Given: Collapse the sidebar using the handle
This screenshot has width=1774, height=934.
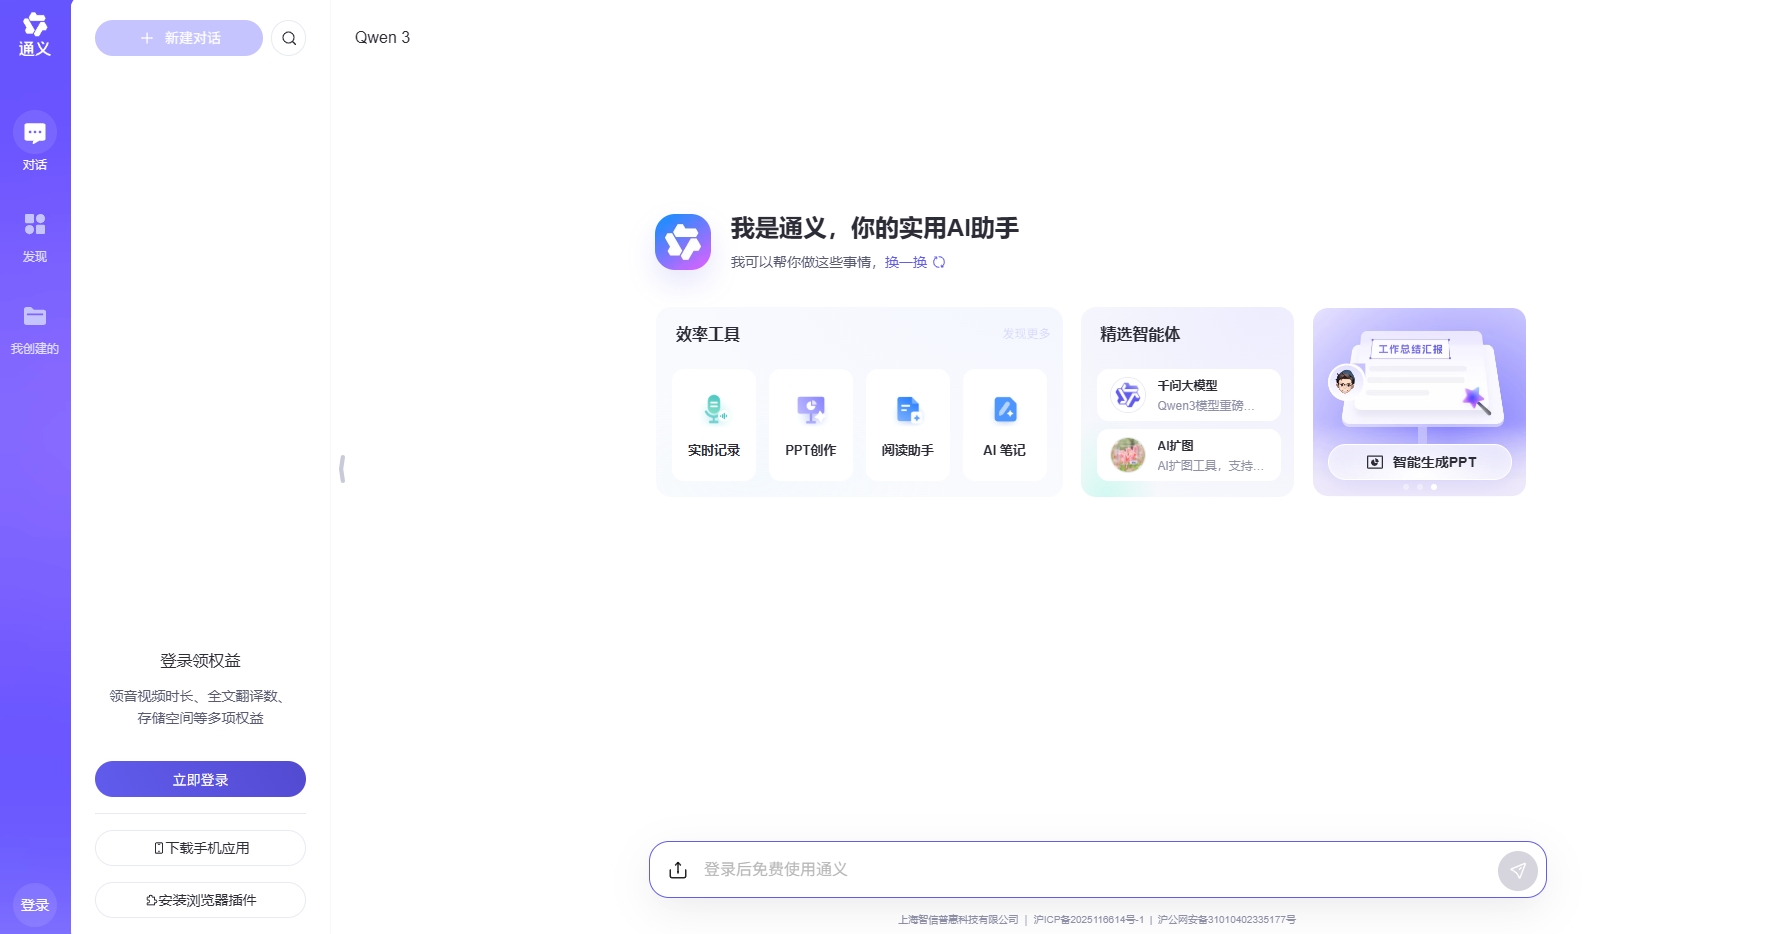Looking at the screenshot, I should tap(342, 468).
